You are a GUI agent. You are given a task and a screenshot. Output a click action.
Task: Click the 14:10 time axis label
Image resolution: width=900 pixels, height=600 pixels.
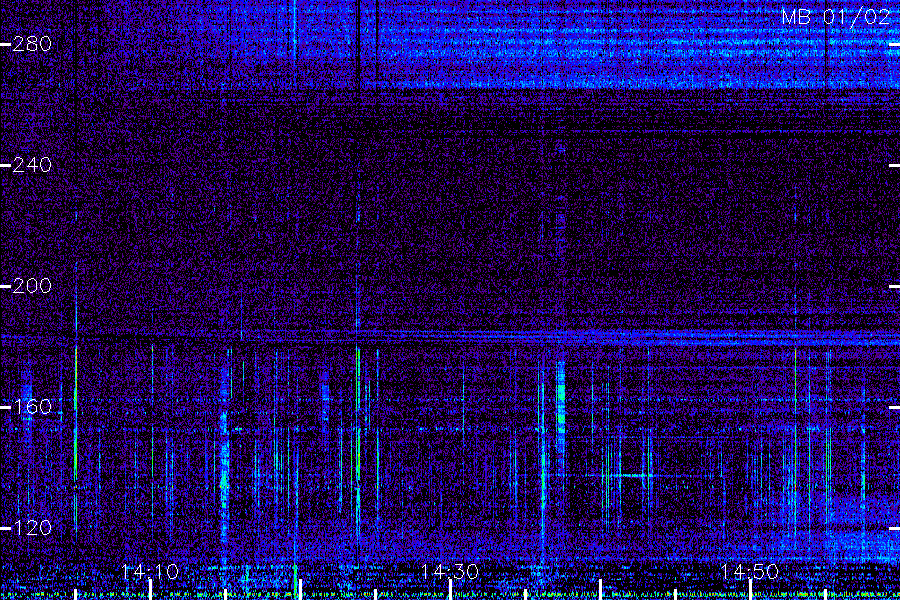pyautogui.click(x=150, y=572)
